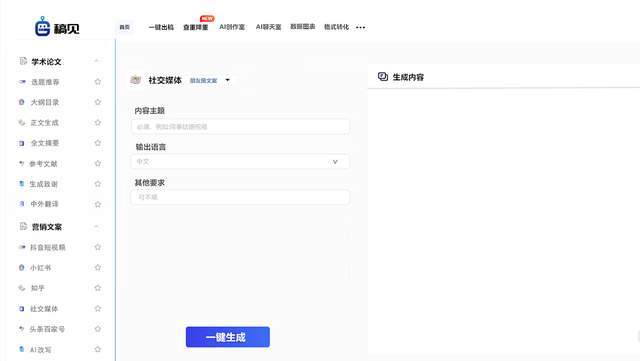The width and height of the screenshot is (640, 361).
Task: Click the 知乎 item icon
Action: coord(22,288)
